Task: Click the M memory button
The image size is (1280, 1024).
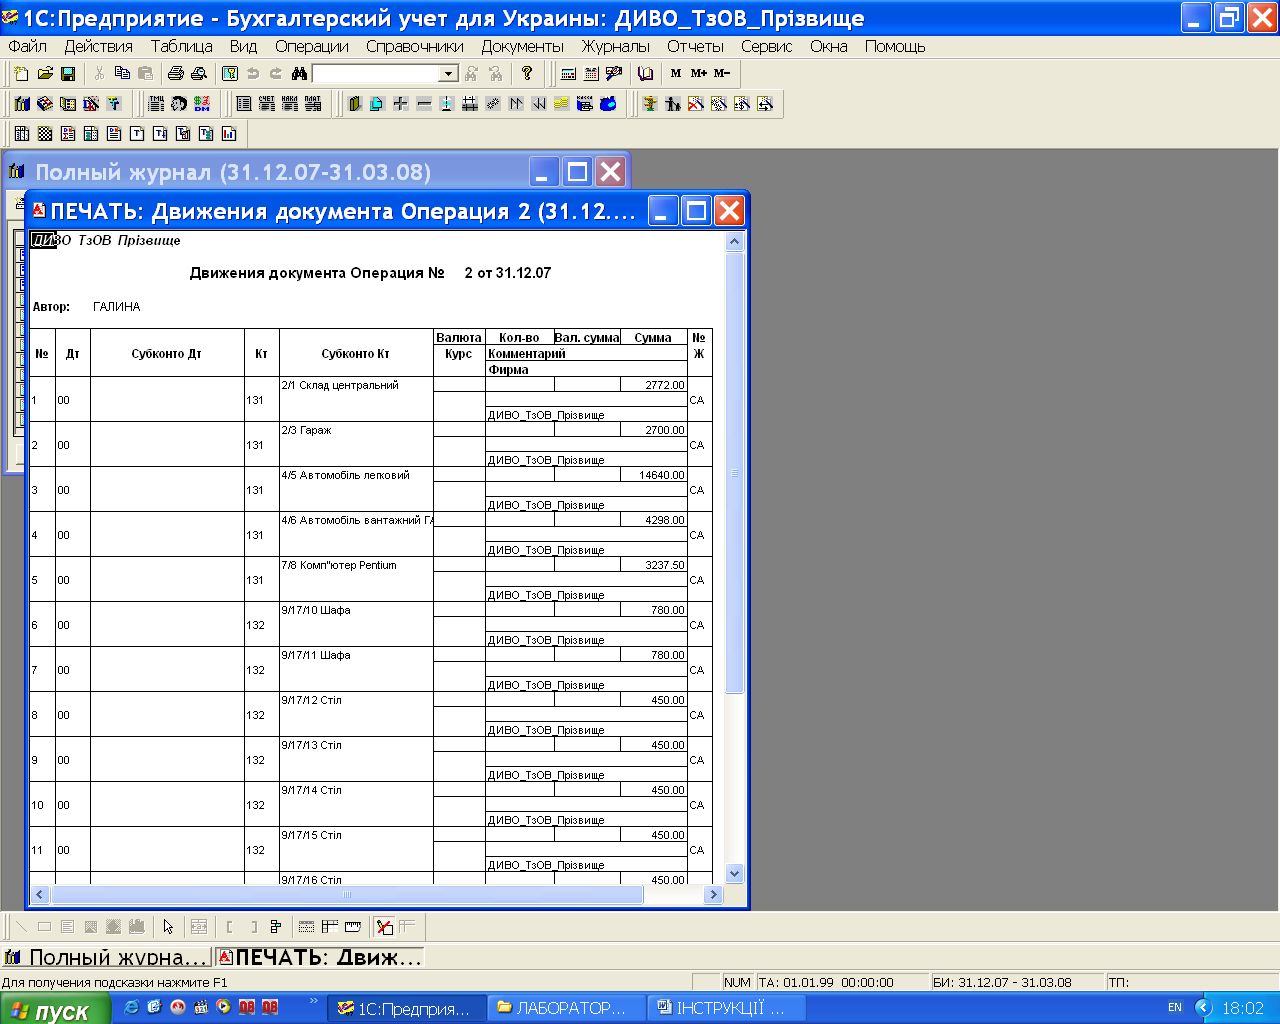Action: click(676, 73)
